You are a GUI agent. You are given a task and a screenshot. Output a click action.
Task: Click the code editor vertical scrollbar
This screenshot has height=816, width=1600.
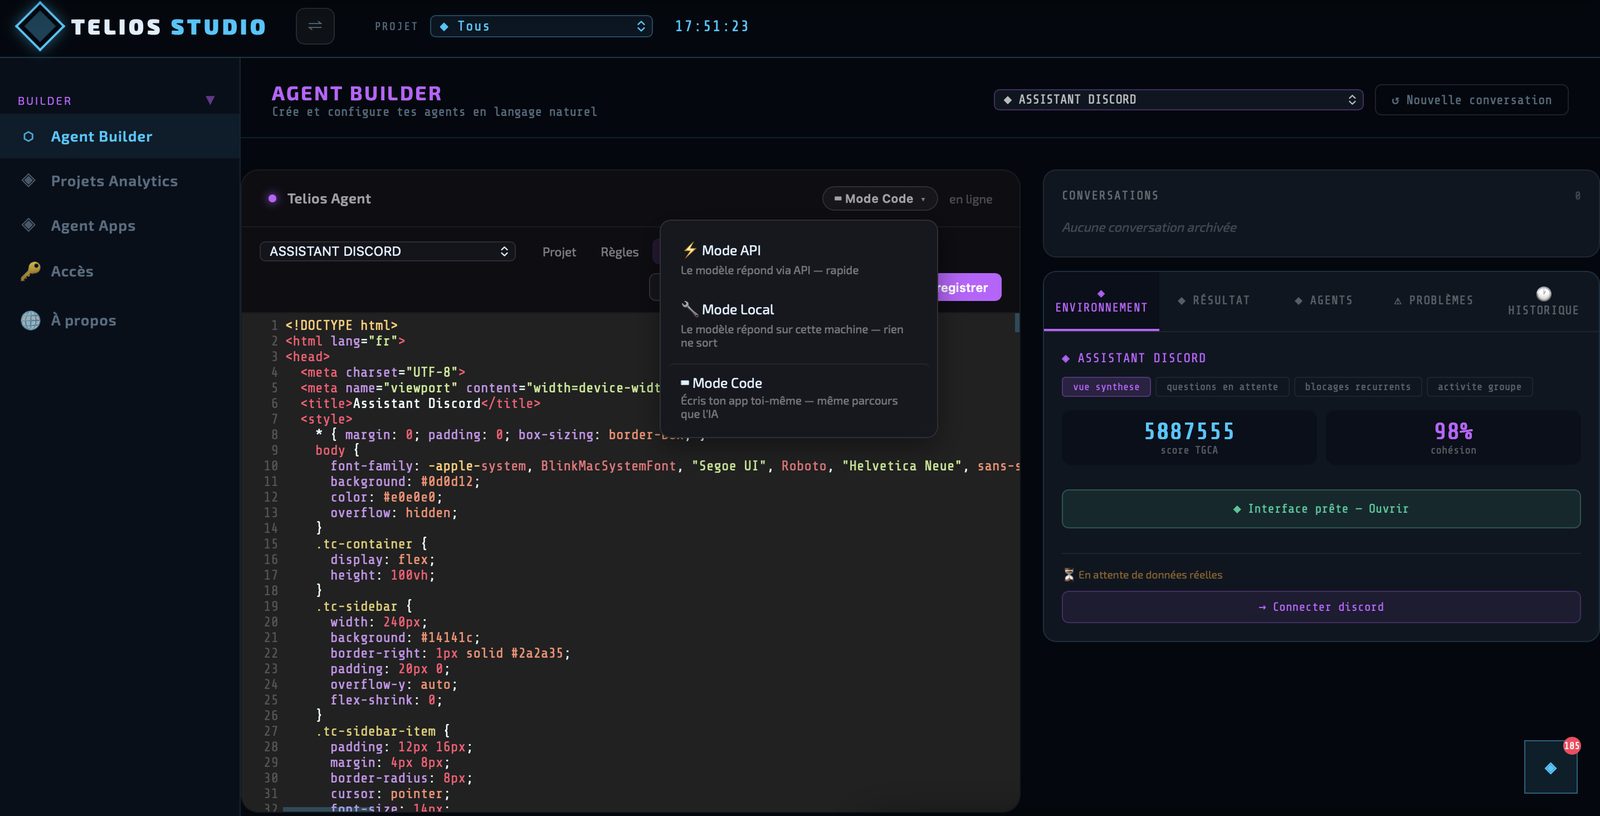(x=1016, y=322)
